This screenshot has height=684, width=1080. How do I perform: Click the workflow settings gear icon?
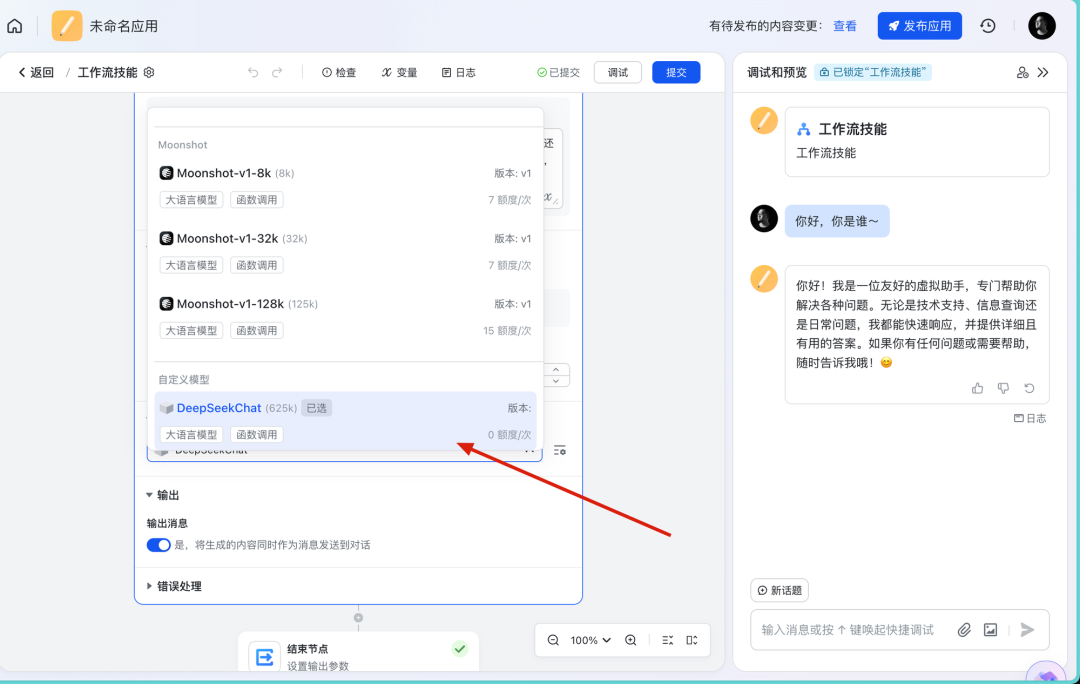(149, 72)
